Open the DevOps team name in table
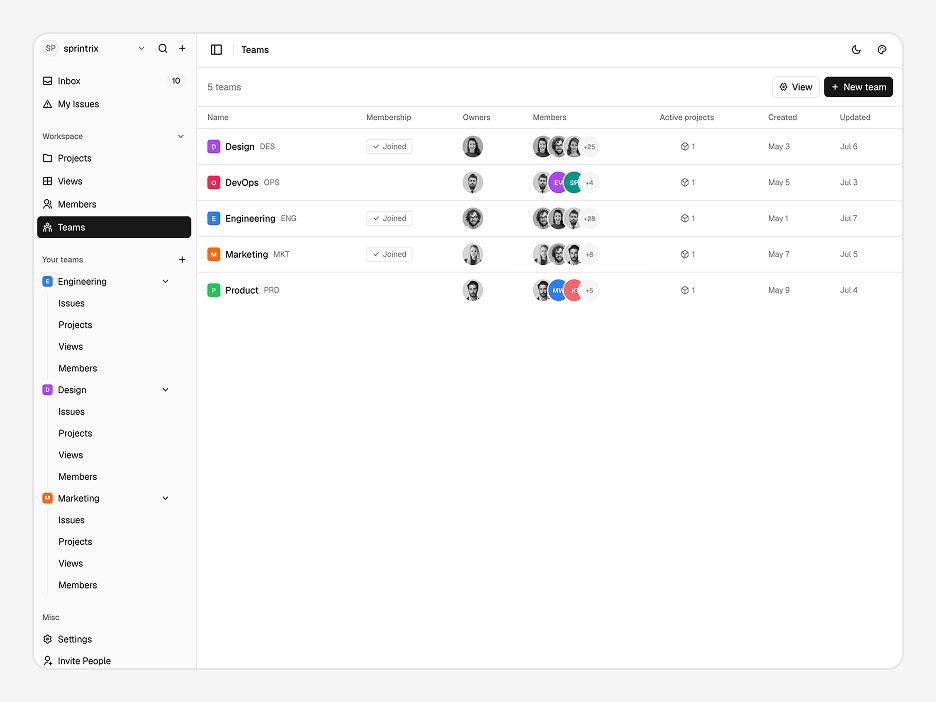The width and height of the screenshot is (936, 702). 242,183
